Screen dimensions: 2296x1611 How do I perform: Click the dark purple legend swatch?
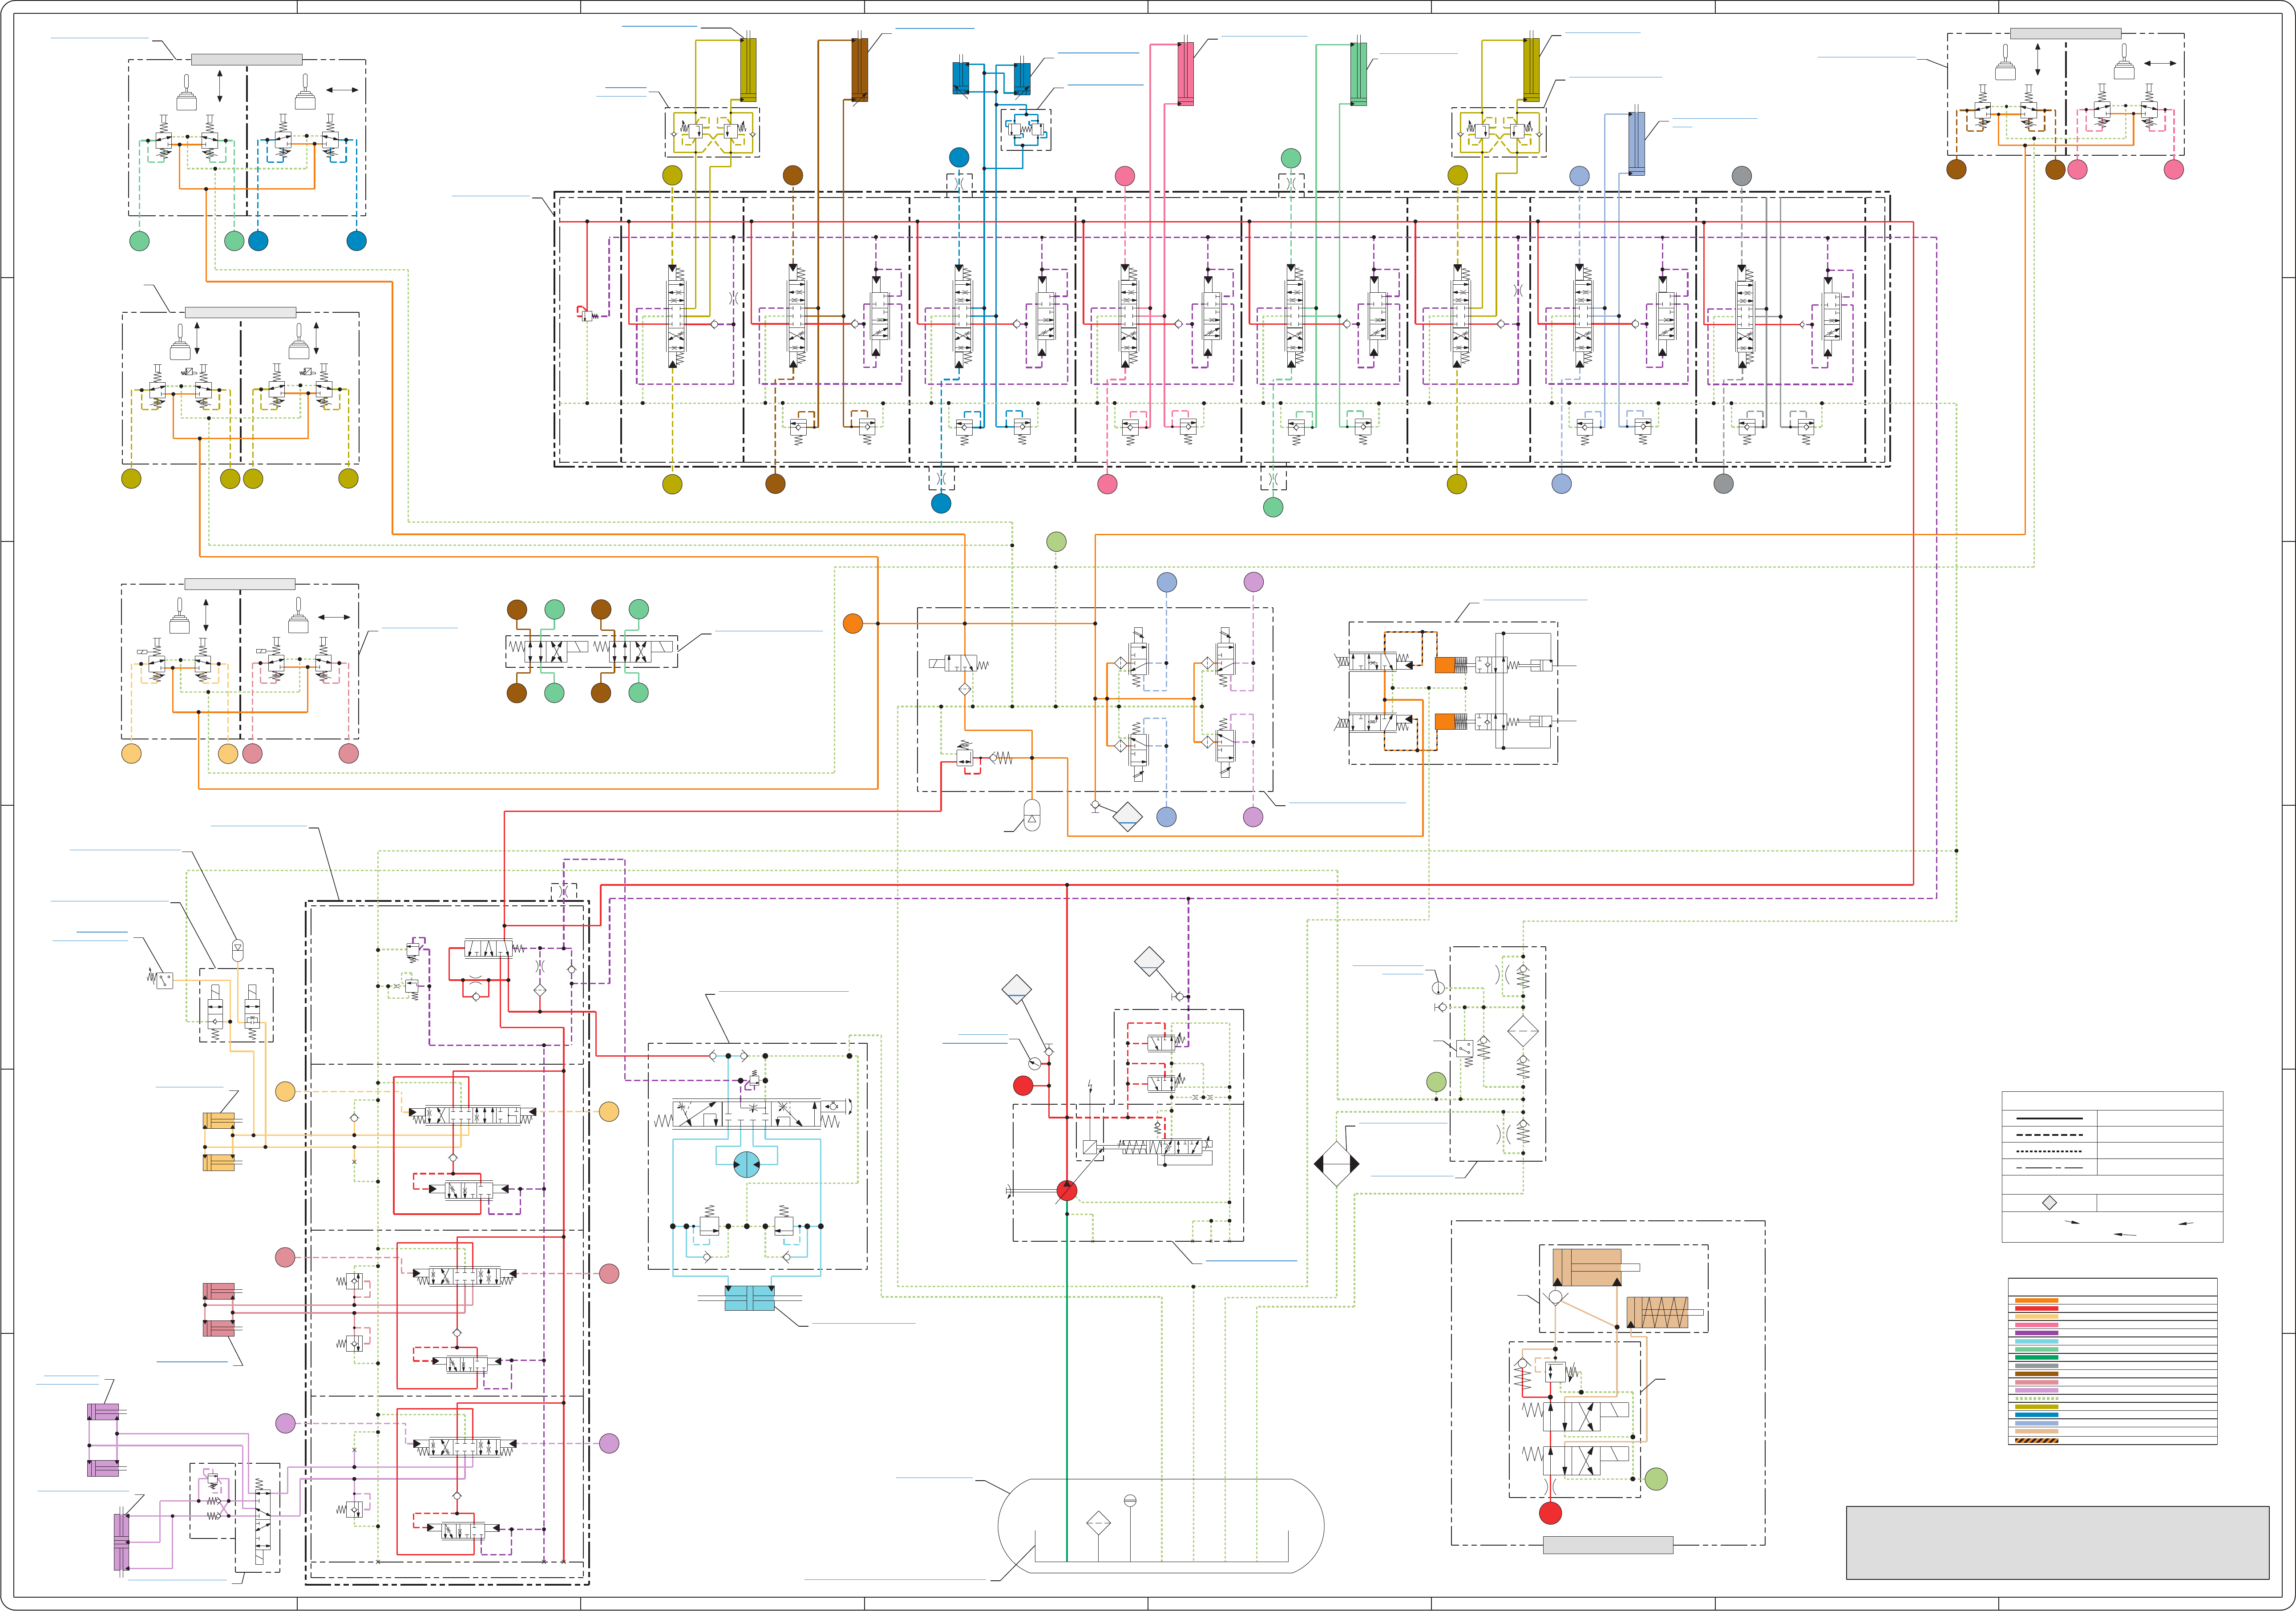coord(2036,1333)
